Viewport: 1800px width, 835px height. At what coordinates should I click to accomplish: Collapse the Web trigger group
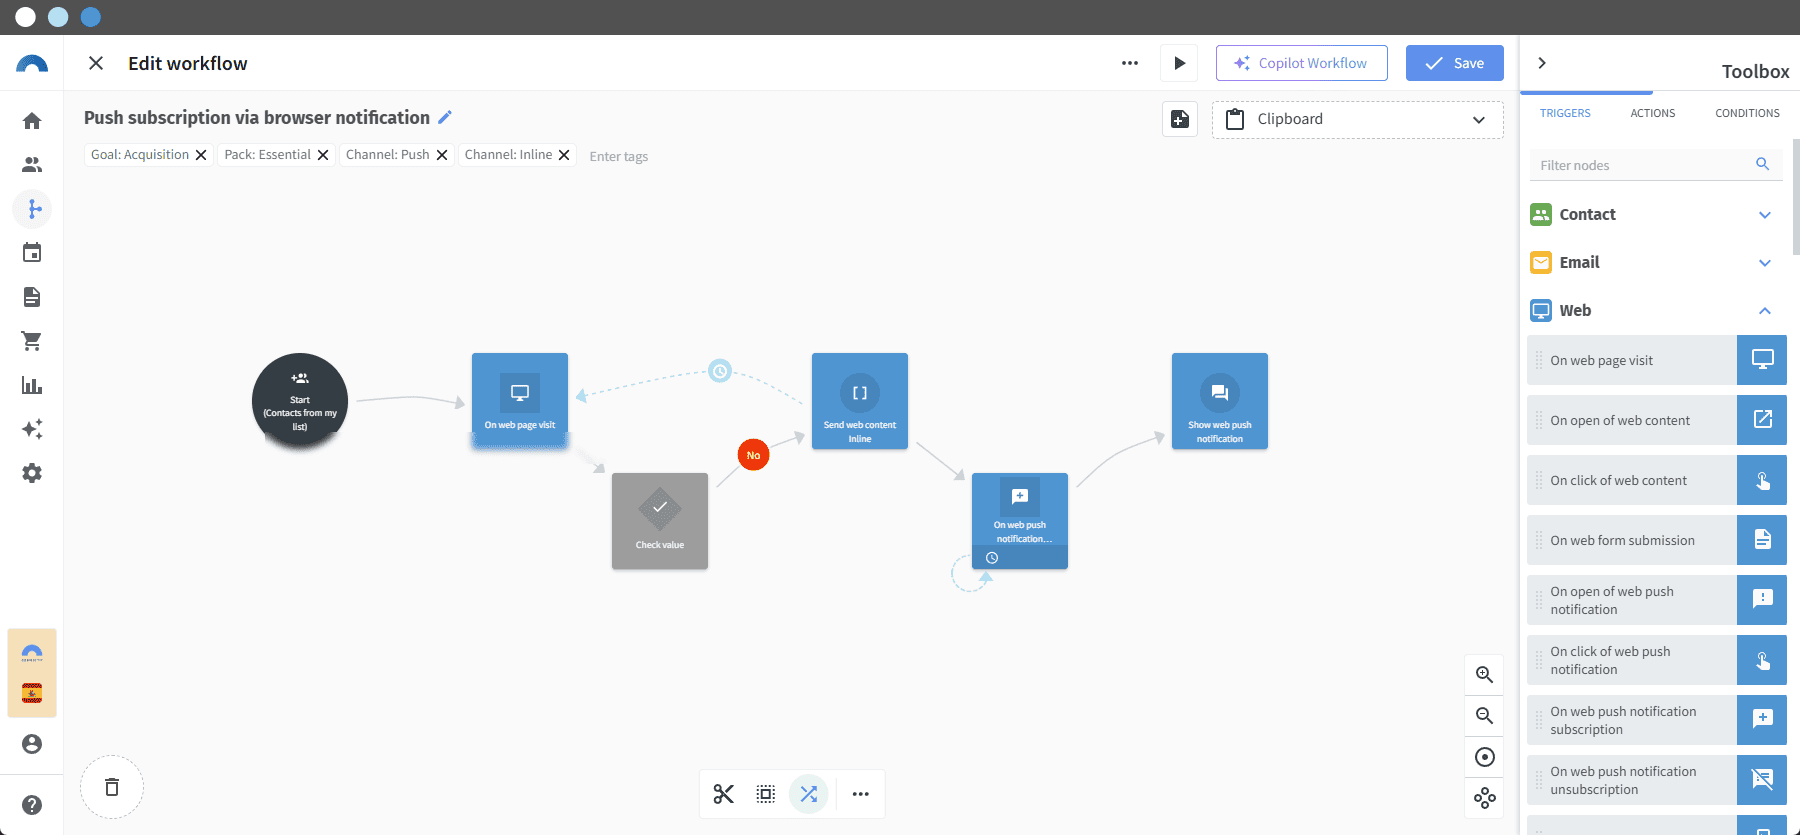pyautogui.click(x=1655, y=310)
